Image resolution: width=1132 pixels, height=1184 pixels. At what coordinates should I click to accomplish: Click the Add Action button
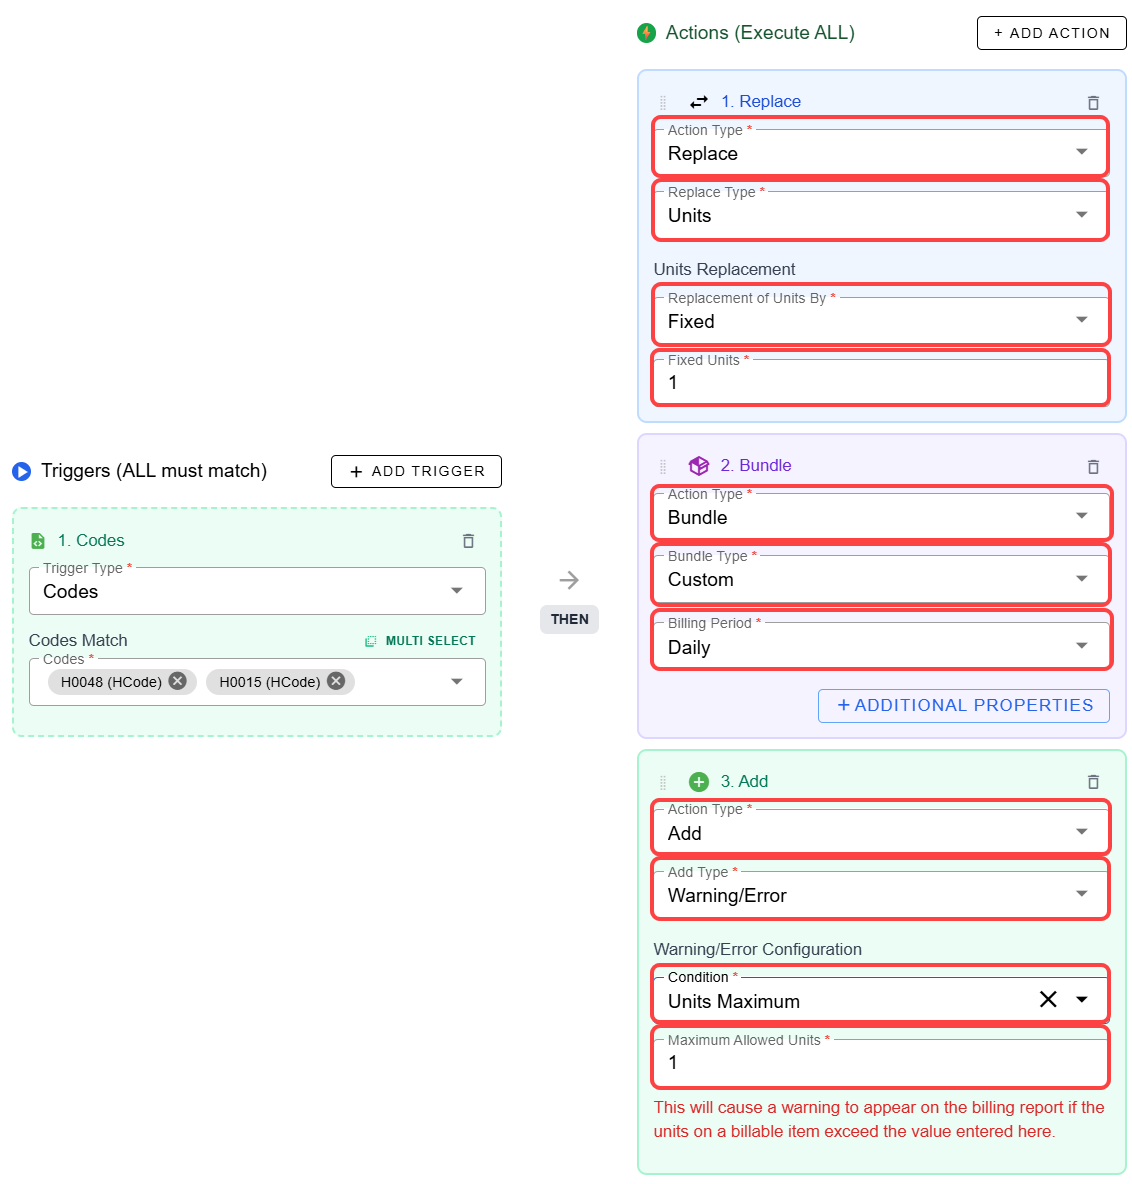(x=1051, y=33)
